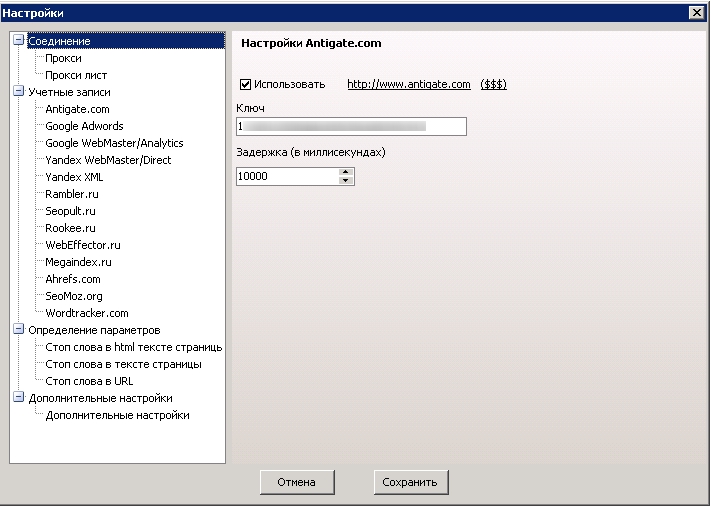Select the Определение параметров tree item
This screenshot has width=711, height=506.
[94, 330]
